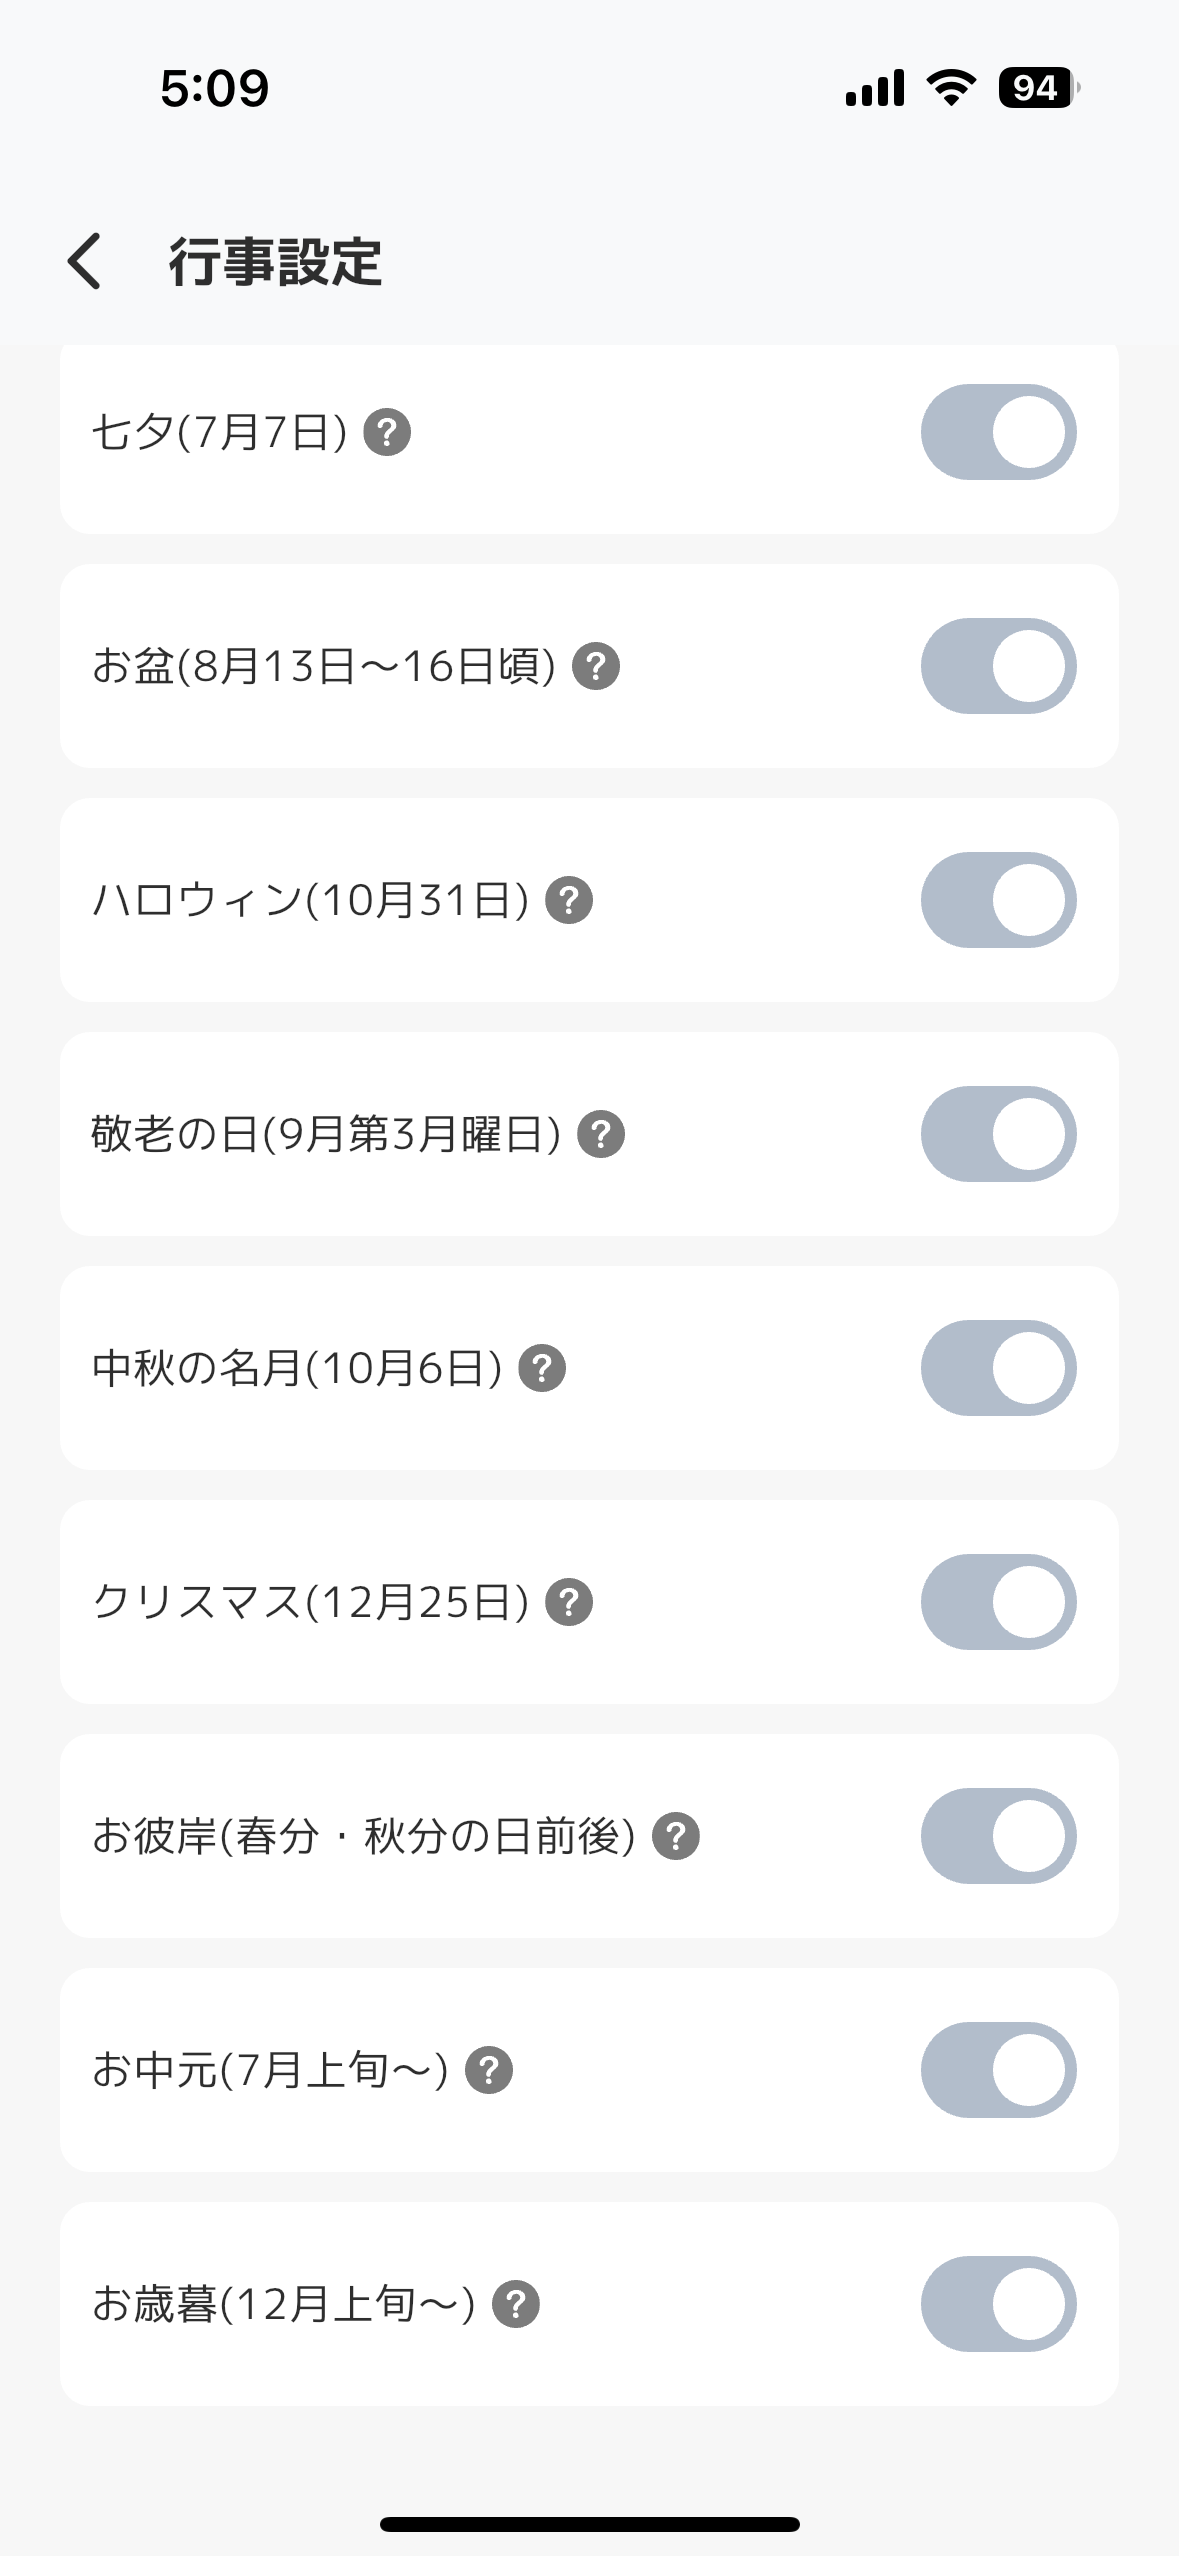Toggle the お歳暮 event switch
This screenshot has width=1179, height=2556.
(x=998, y=2304)
